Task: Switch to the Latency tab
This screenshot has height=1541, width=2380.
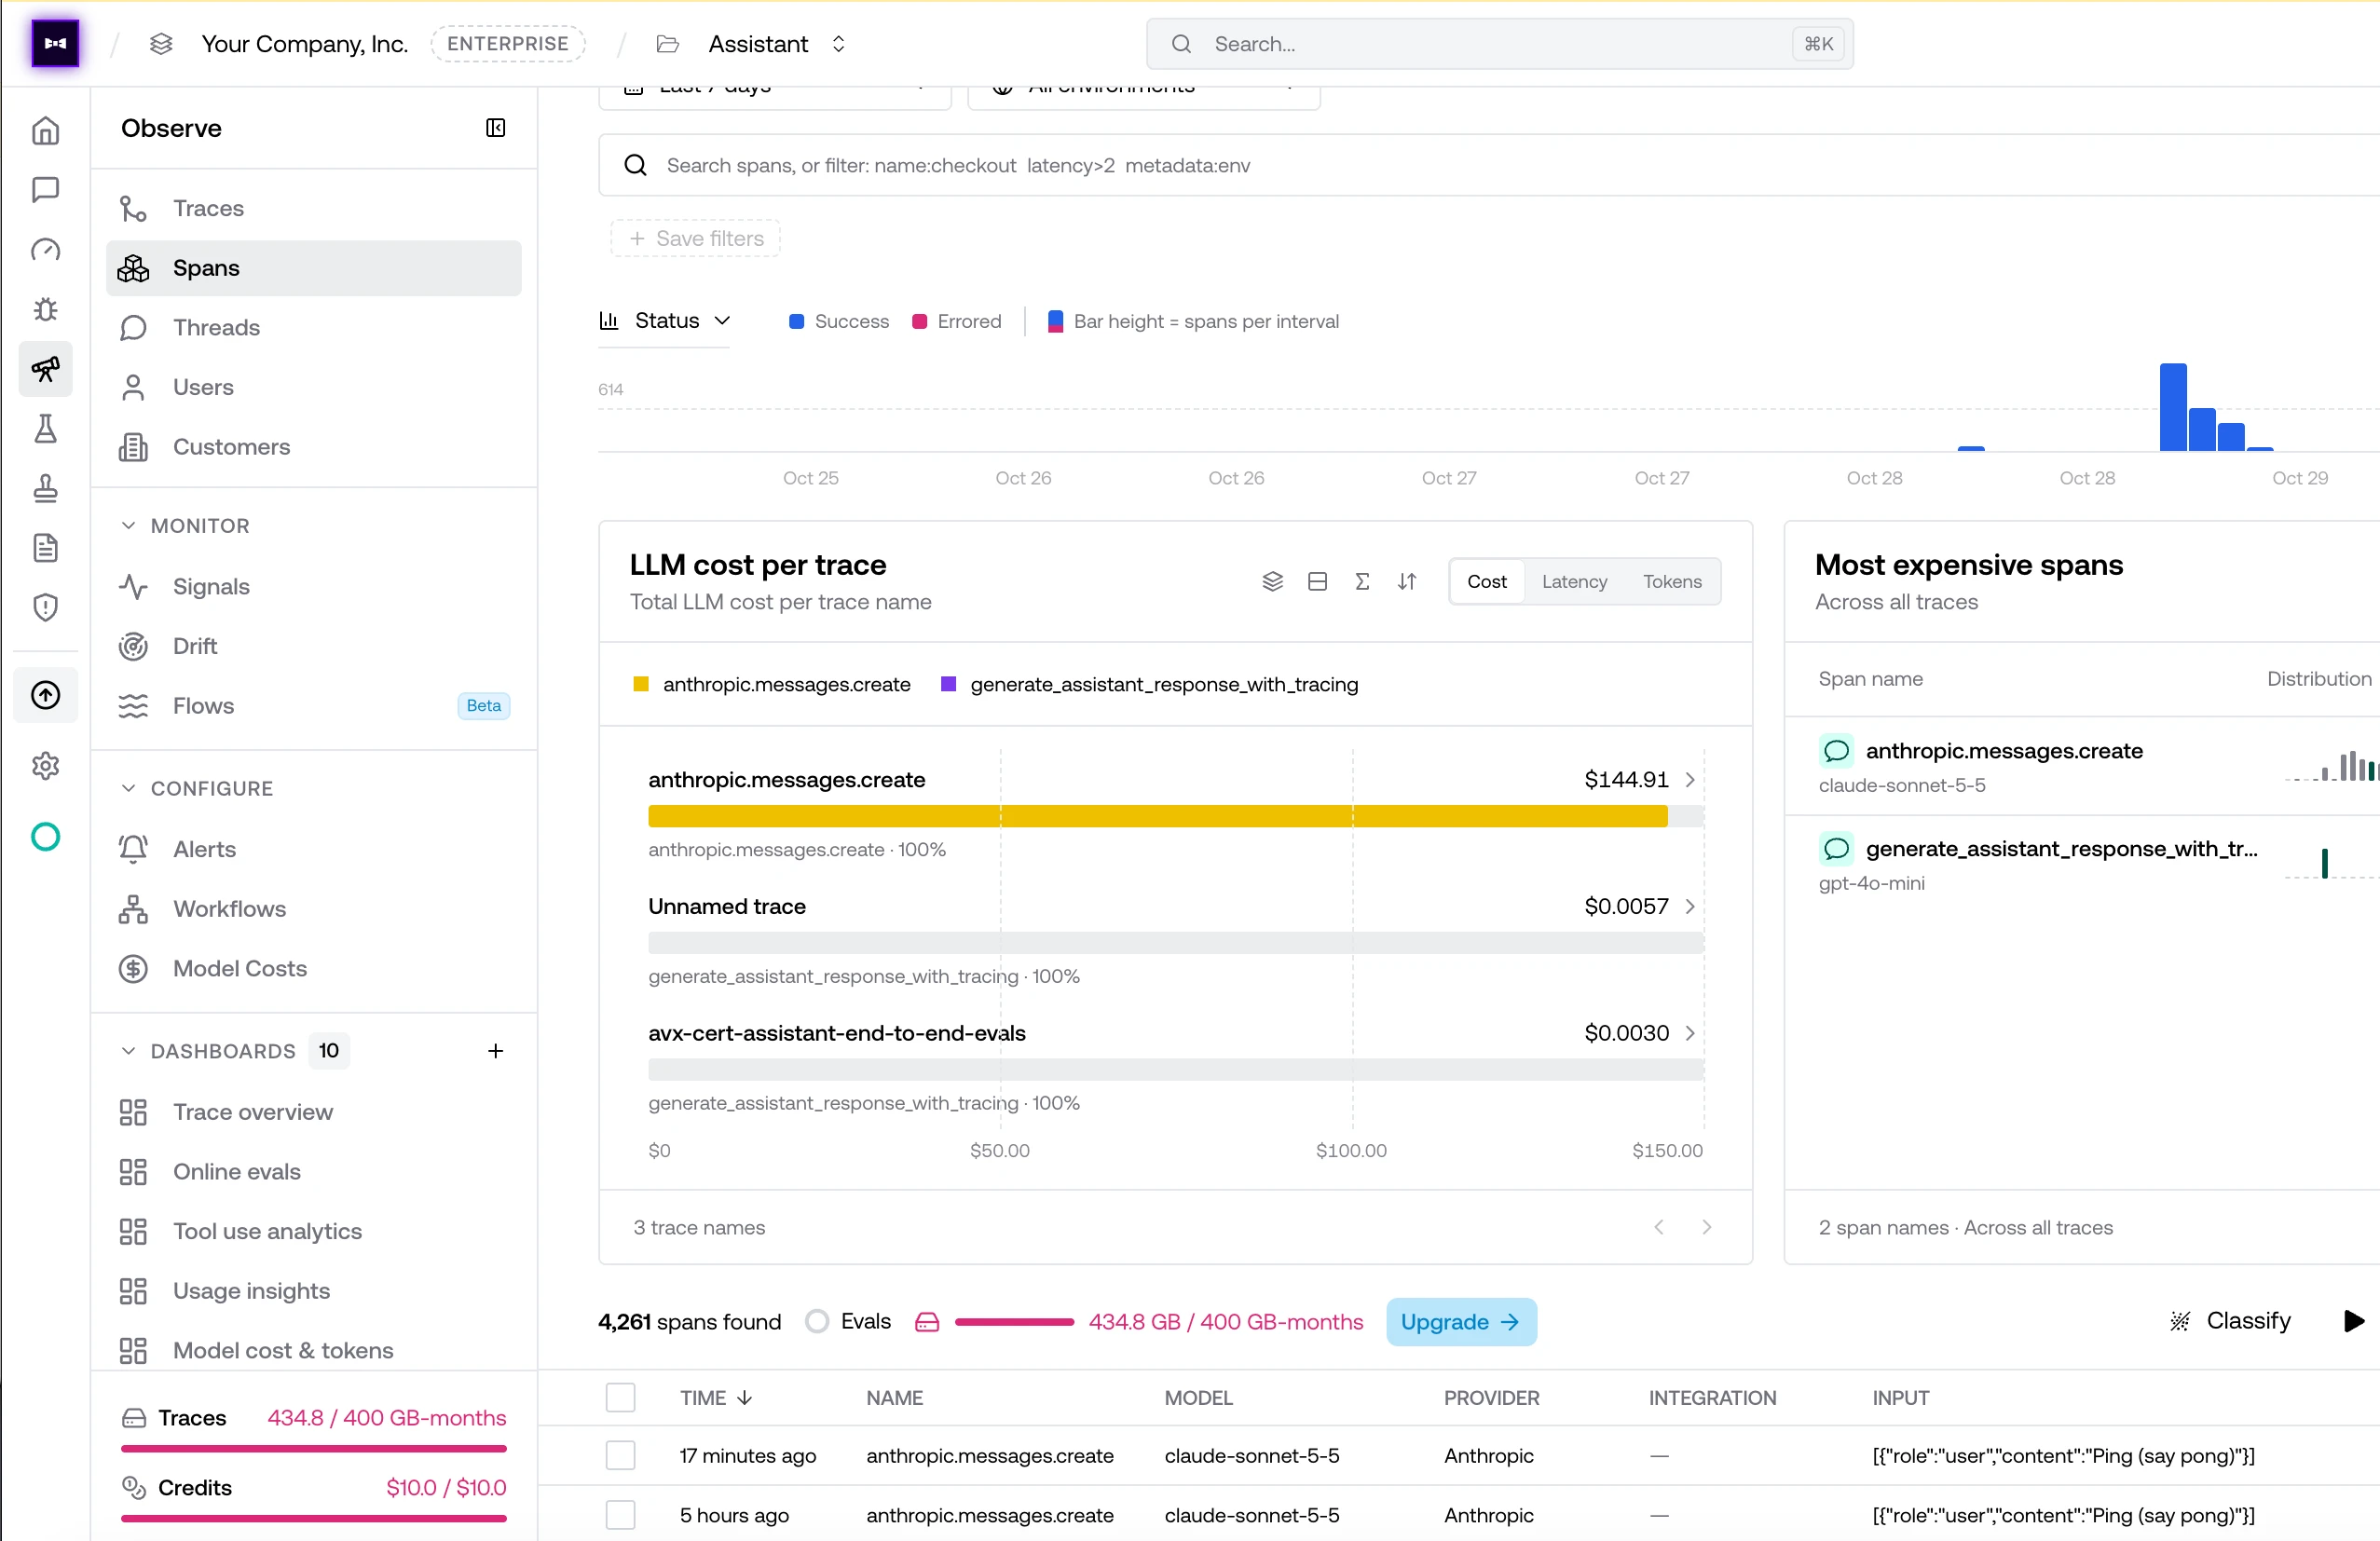Action: 1574,582
